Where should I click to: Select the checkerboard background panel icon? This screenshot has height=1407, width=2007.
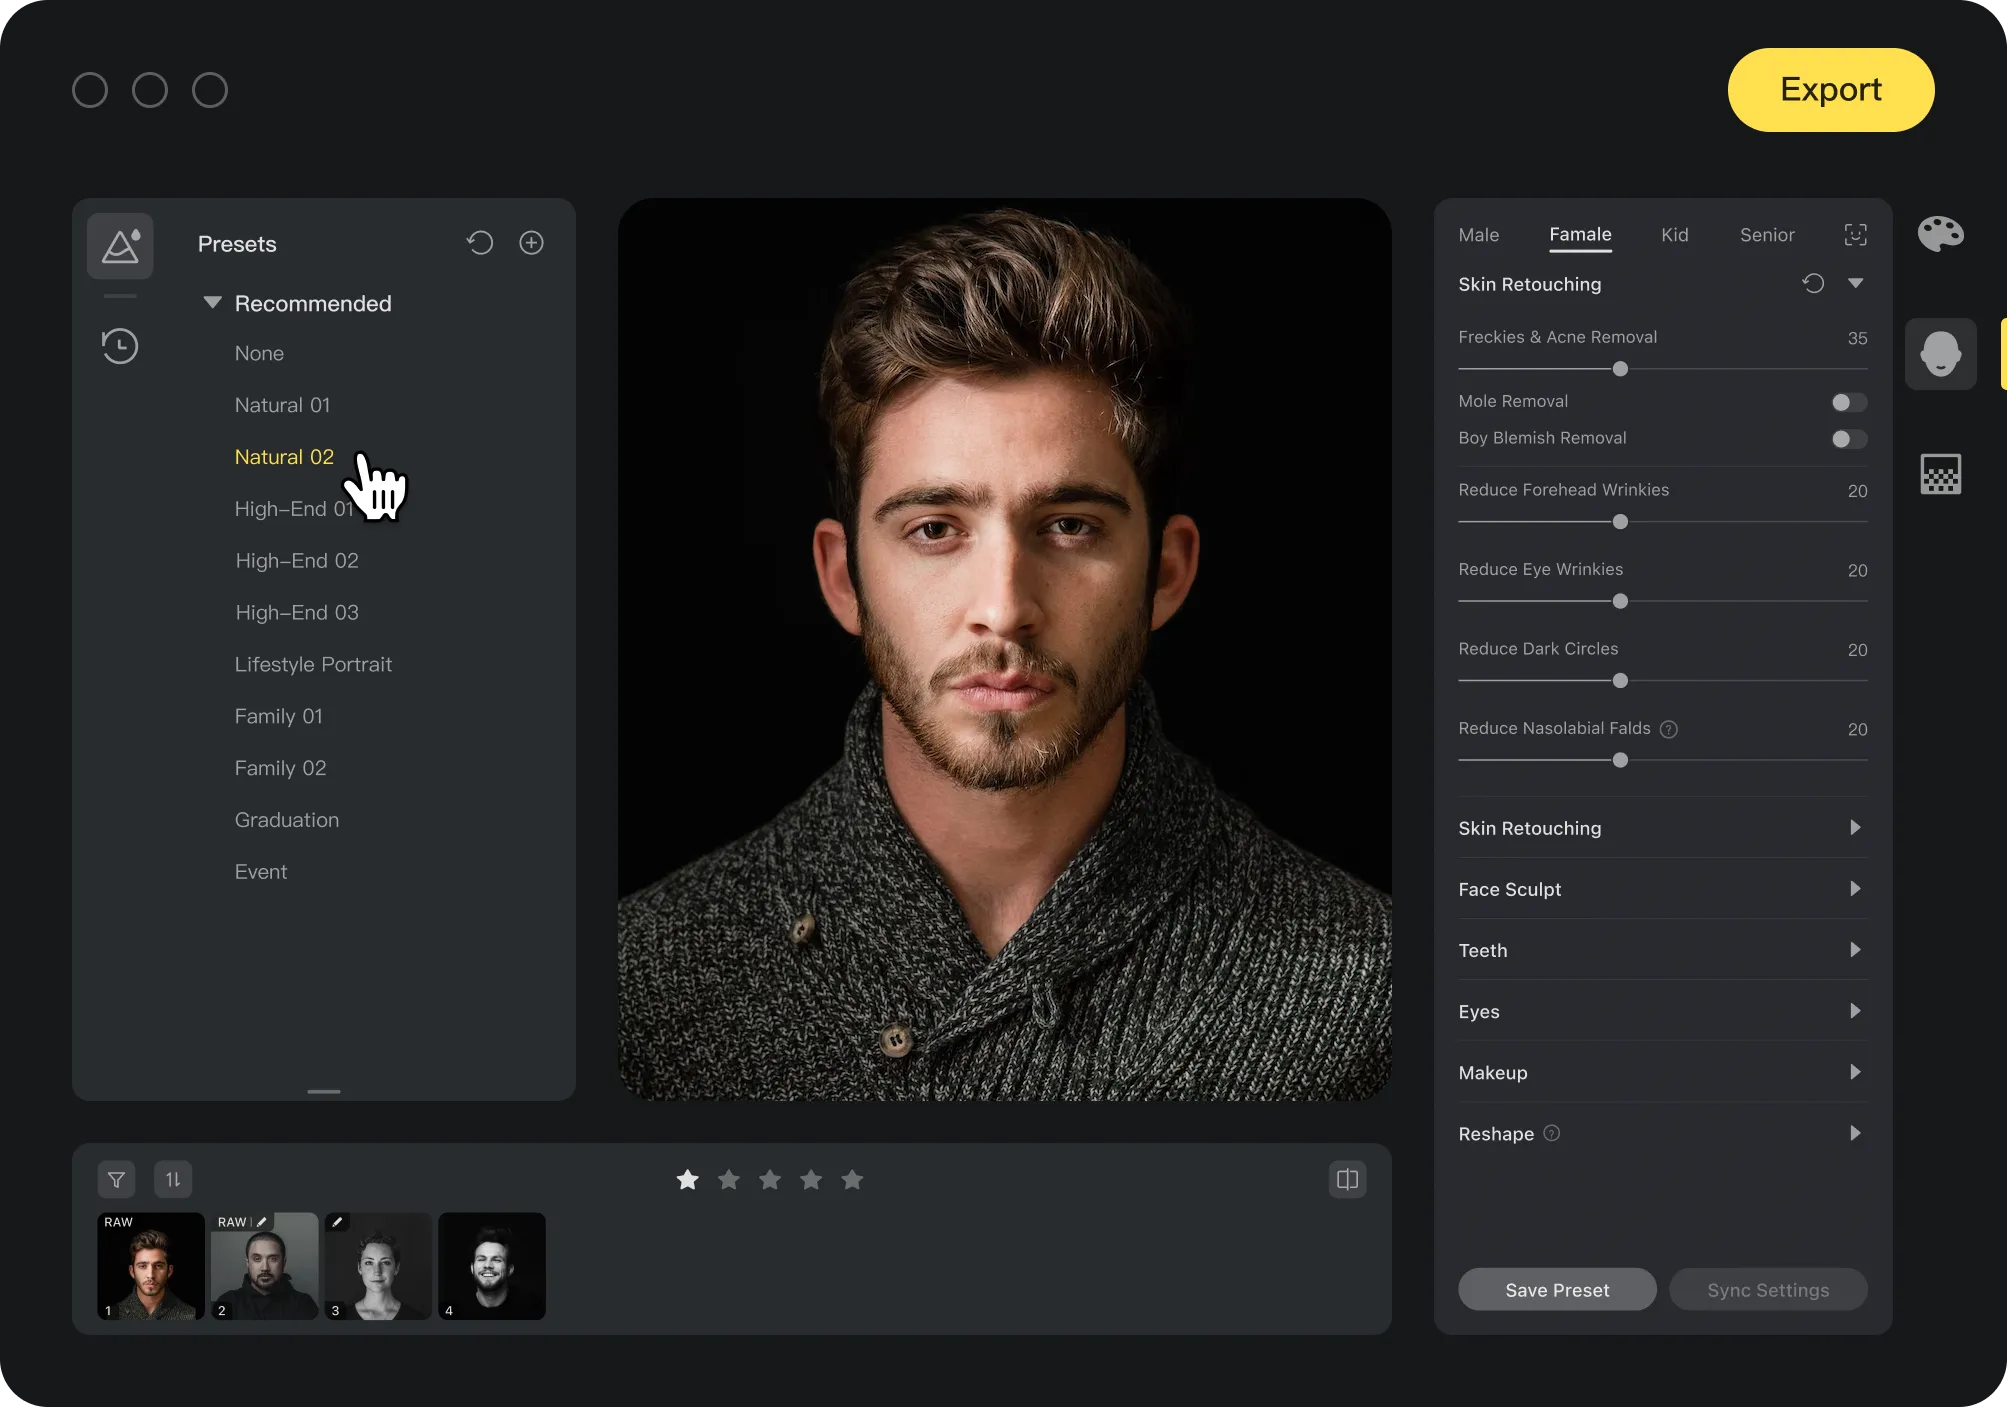click(1940, 474)
